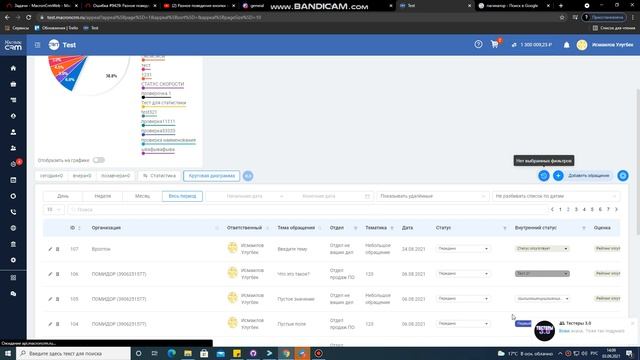Switch to the Статистика tab
This screenshot has width=640, height=360.
[159, 176]
